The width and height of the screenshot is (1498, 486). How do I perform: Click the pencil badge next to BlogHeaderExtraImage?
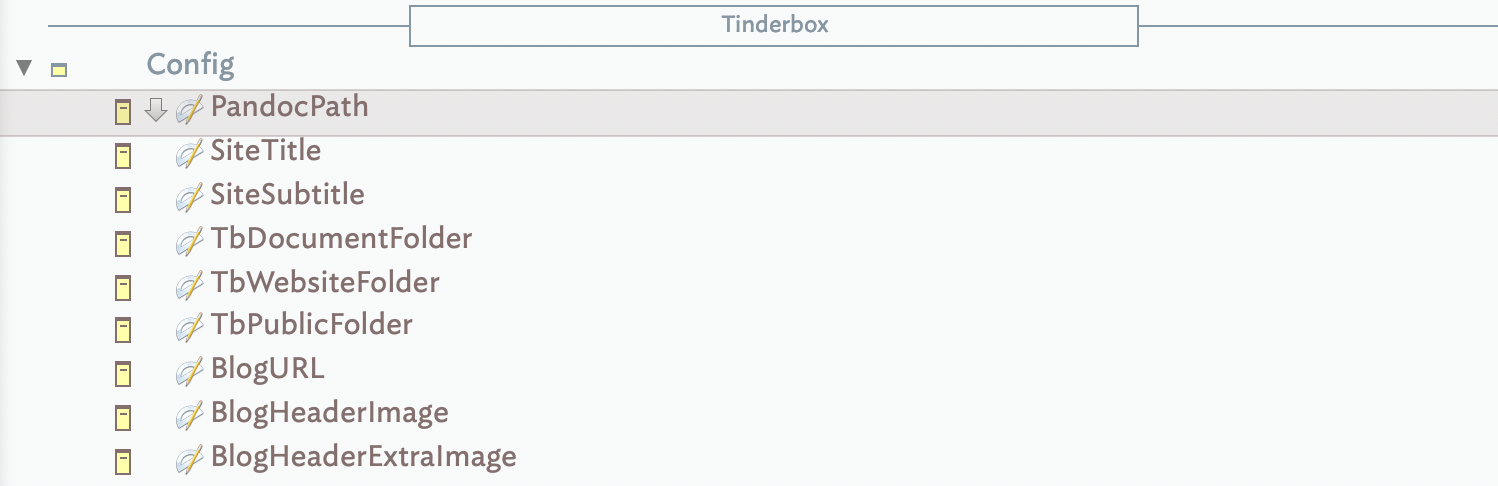tap(189, 460)
